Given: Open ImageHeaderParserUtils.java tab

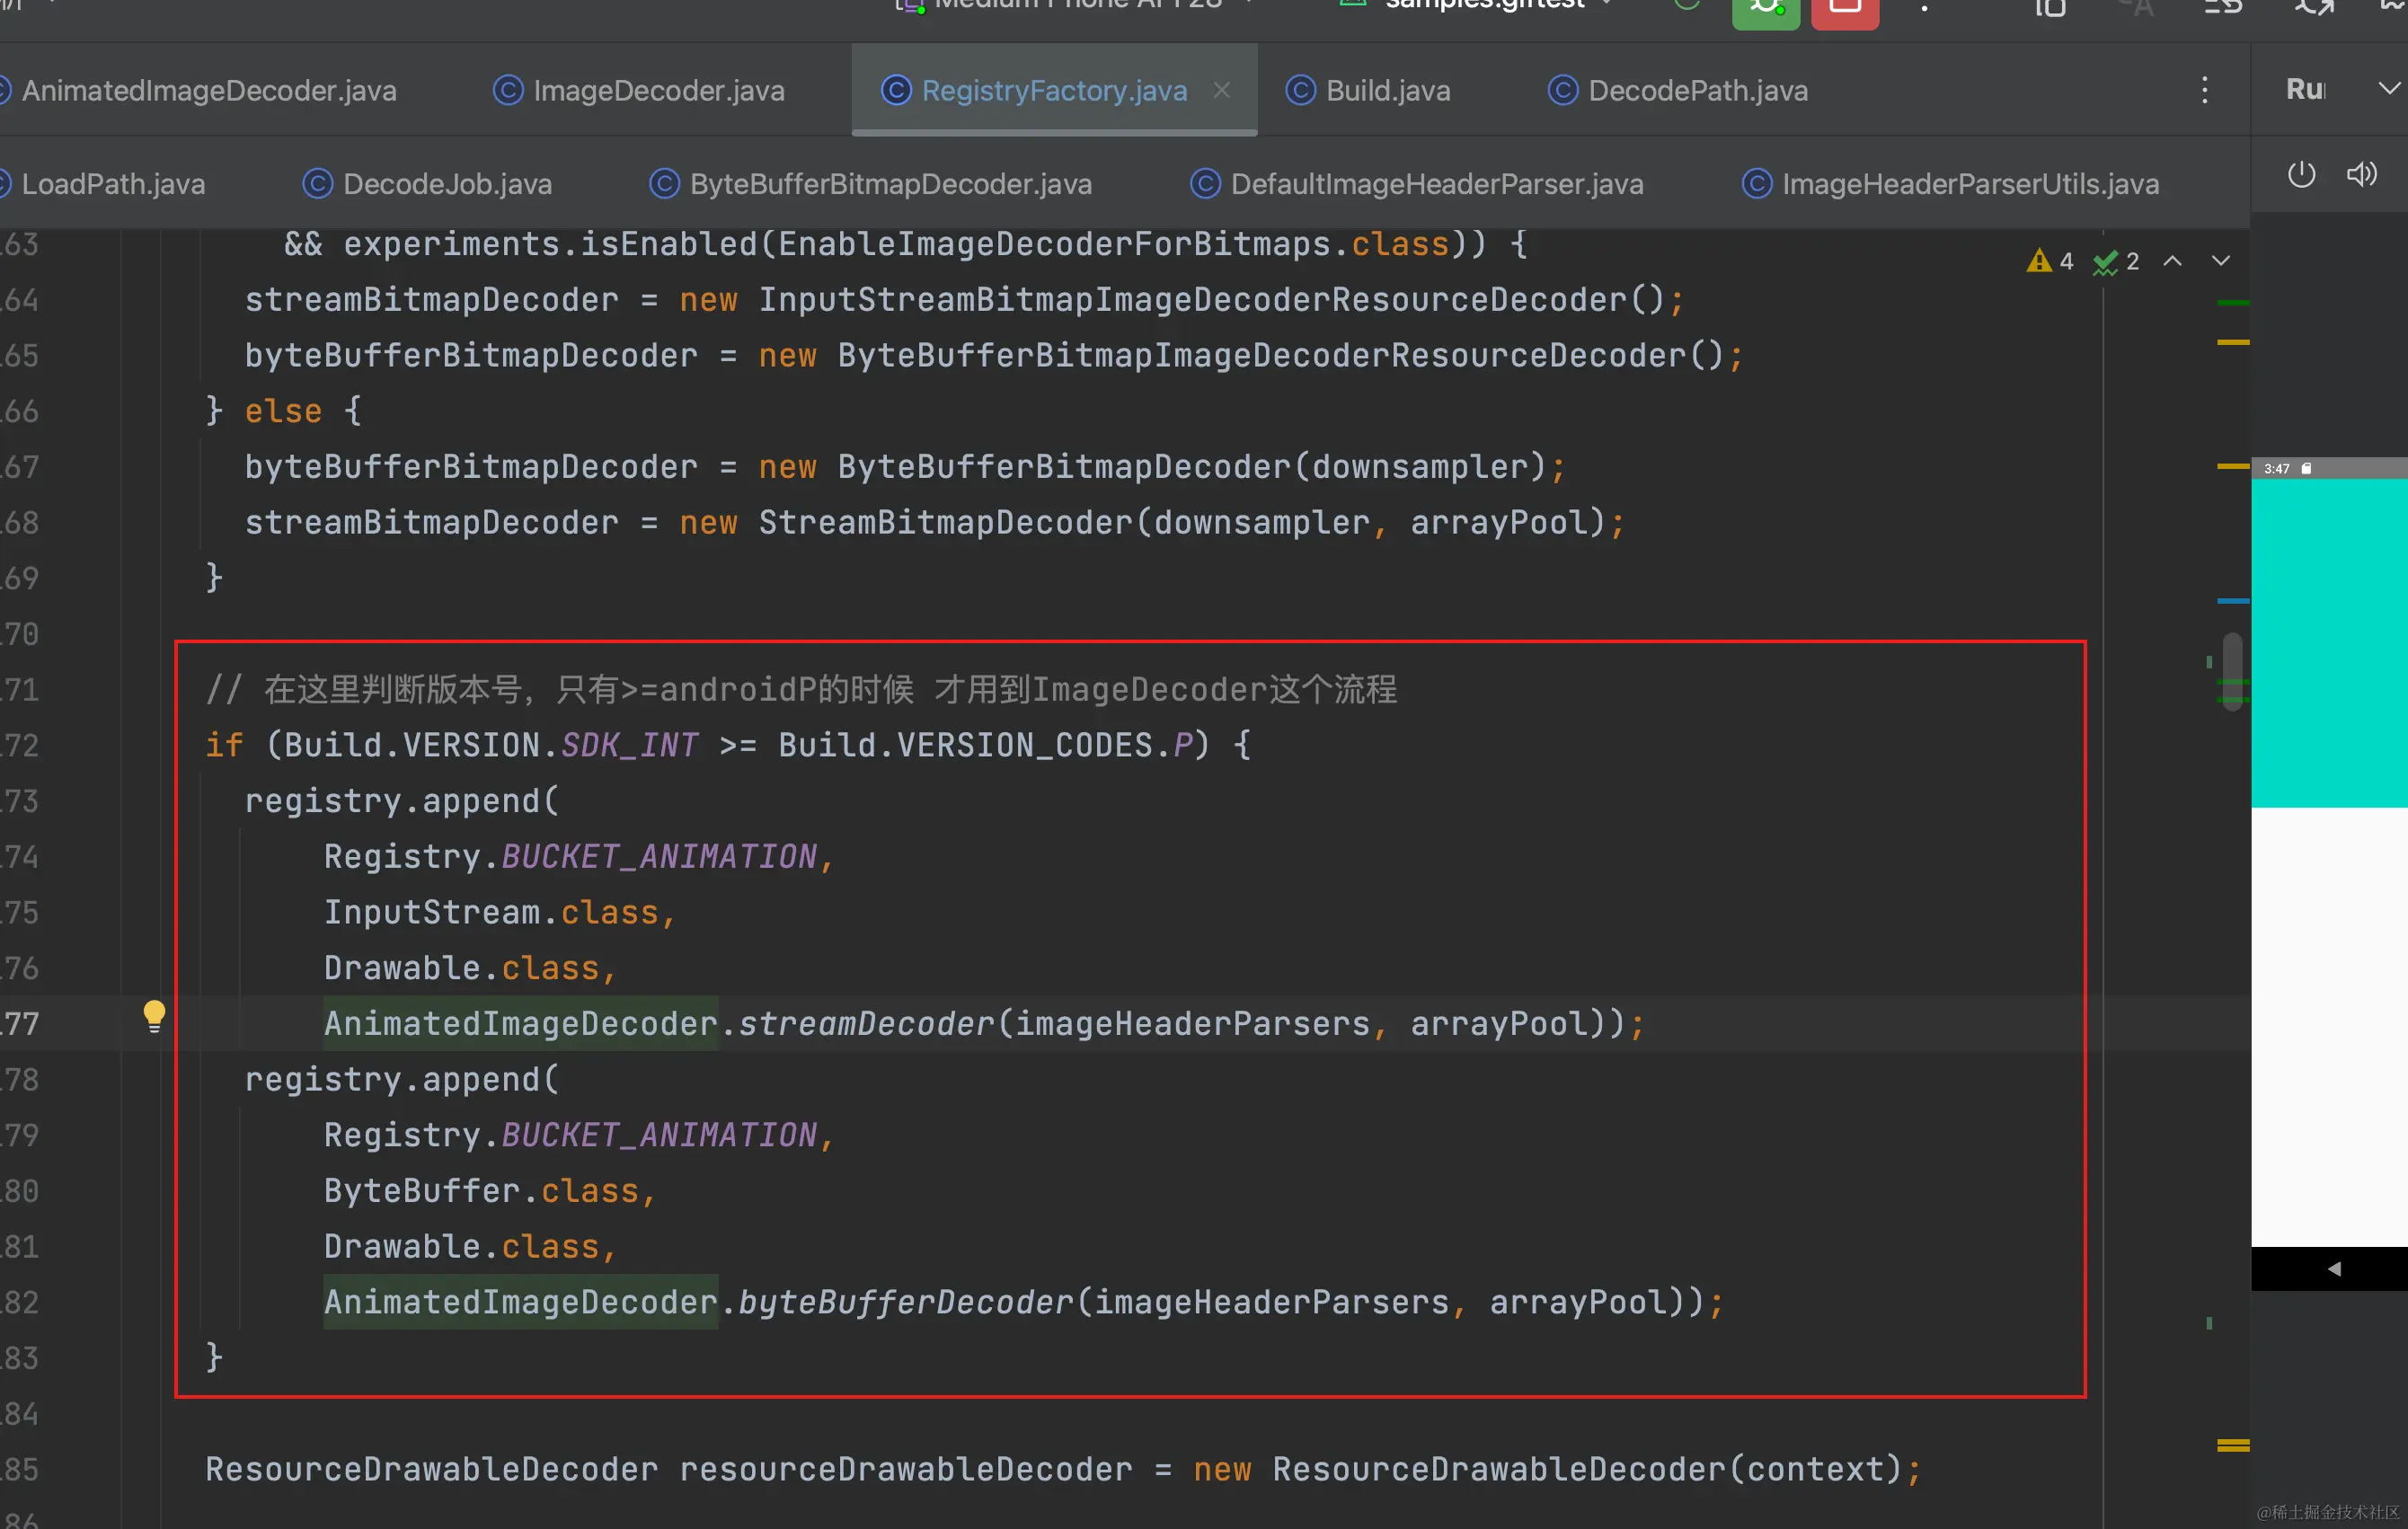Looking at the screenshot, I should (1969, 184).
